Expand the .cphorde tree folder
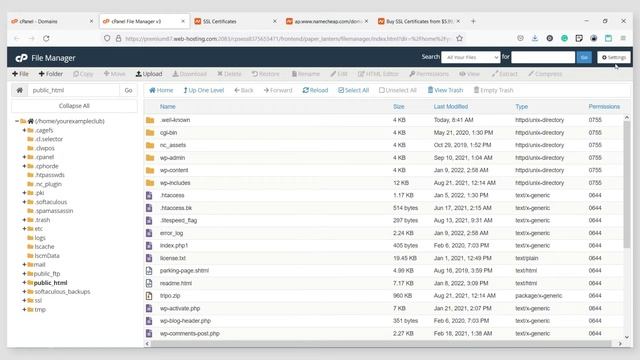The height and width of the screenshot is (360, 640). (24, 166)
